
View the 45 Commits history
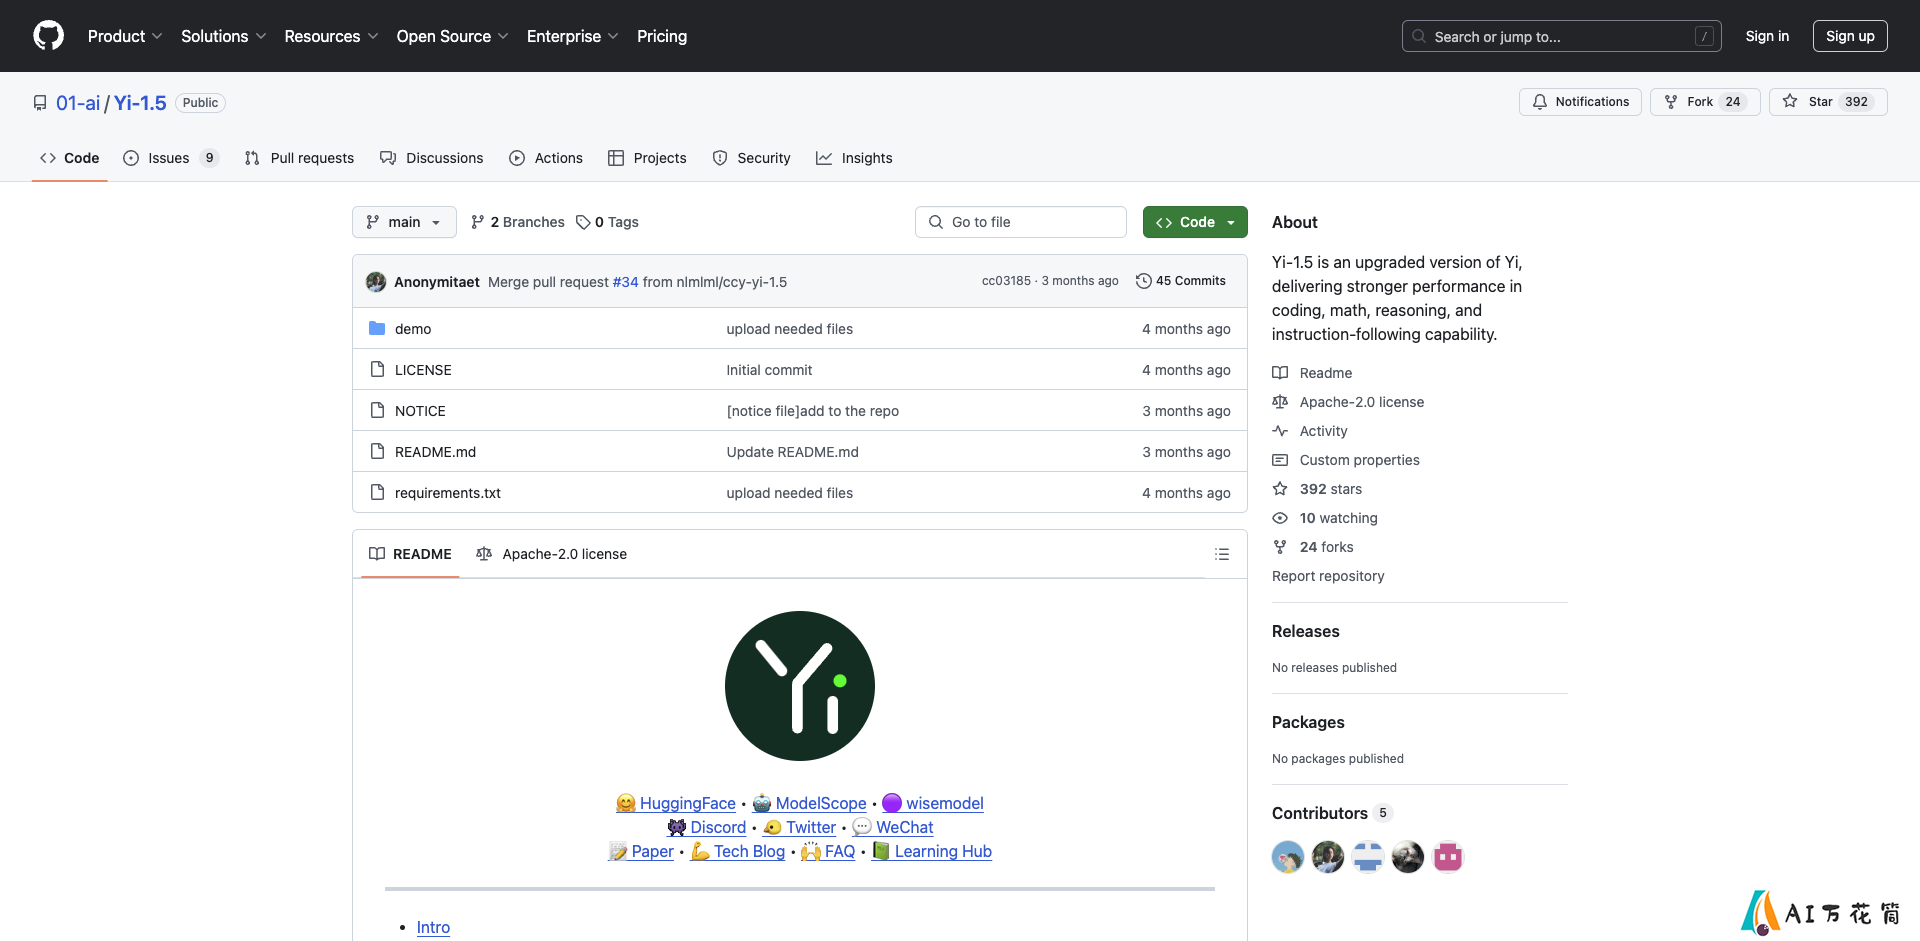click(1181, 281)
